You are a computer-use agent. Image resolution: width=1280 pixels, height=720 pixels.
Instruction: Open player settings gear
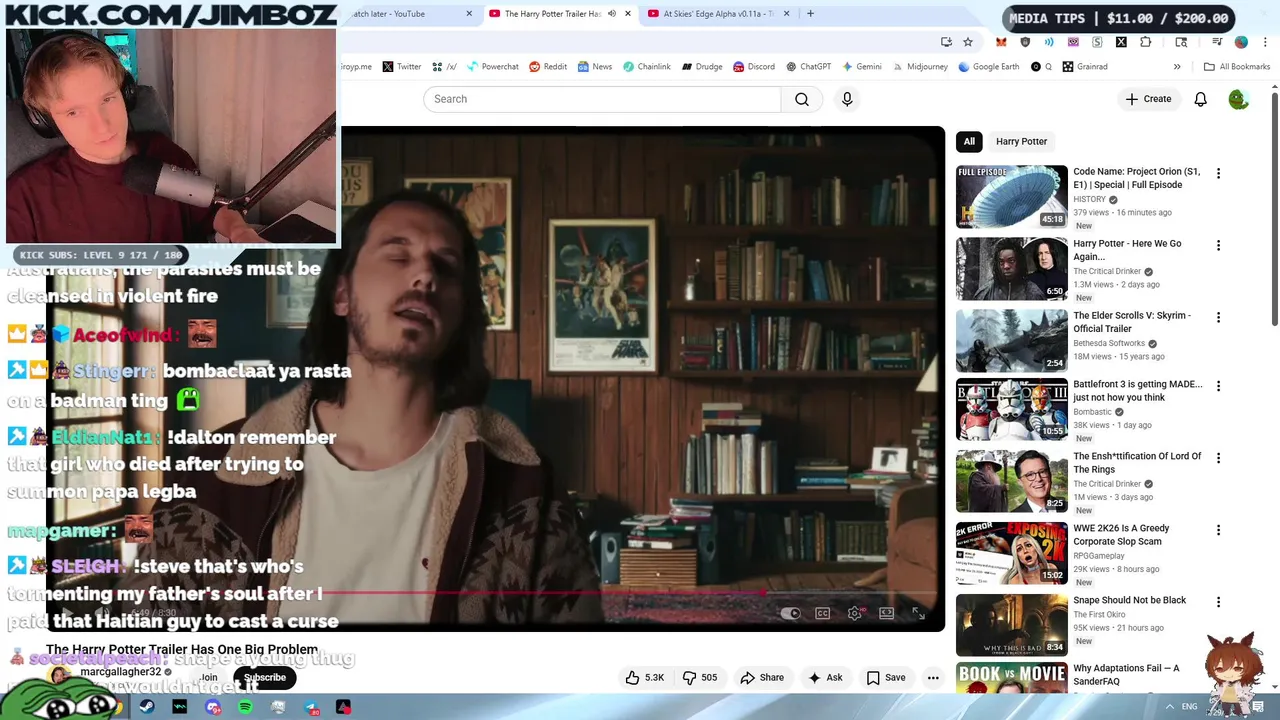point(854,613)
